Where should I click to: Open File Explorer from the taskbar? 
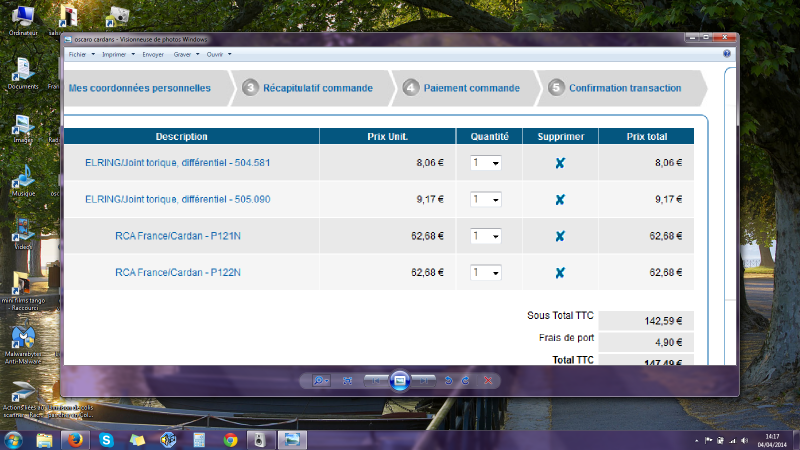point(44,440)
